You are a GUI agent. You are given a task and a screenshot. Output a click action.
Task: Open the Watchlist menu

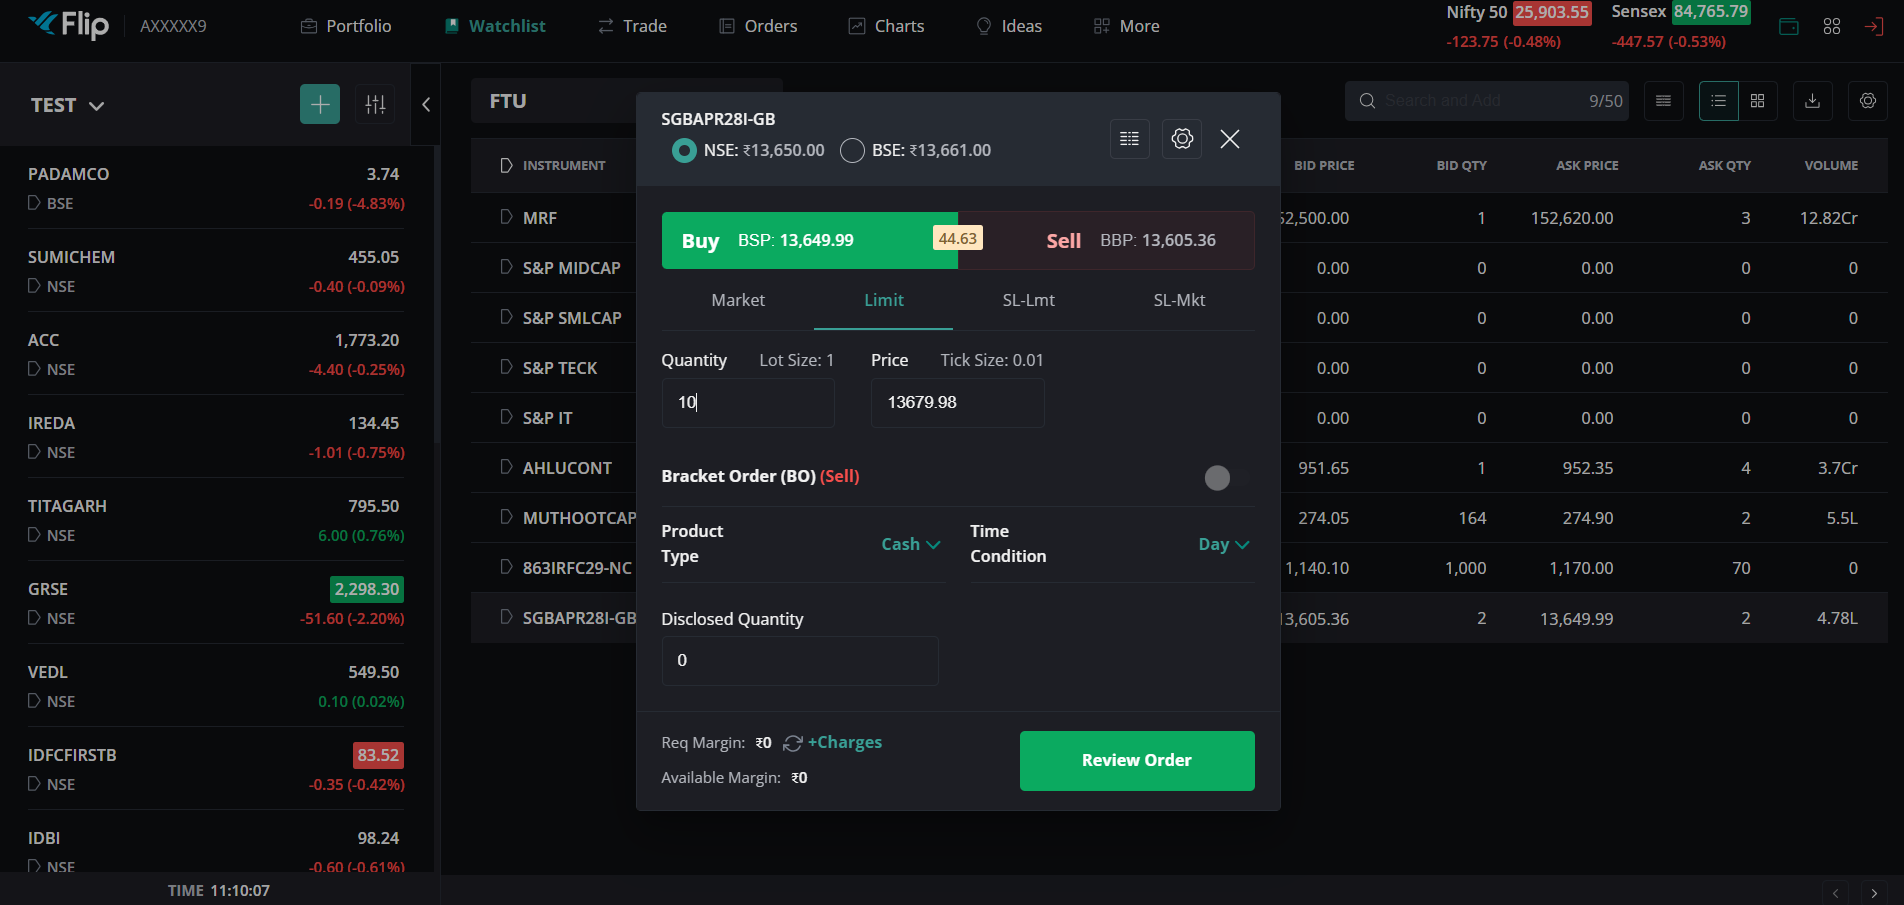495,26
